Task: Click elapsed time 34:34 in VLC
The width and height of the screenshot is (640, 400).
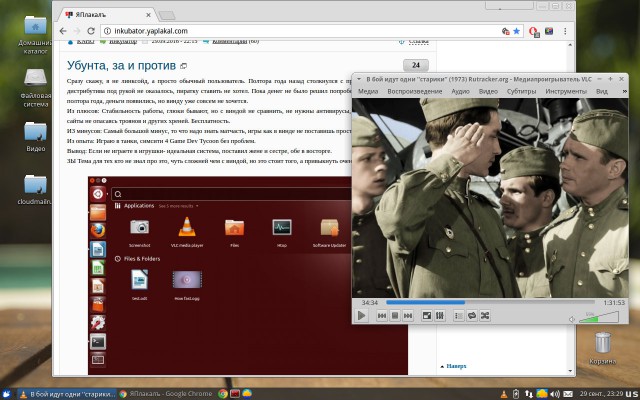Action: pos(369,302)
